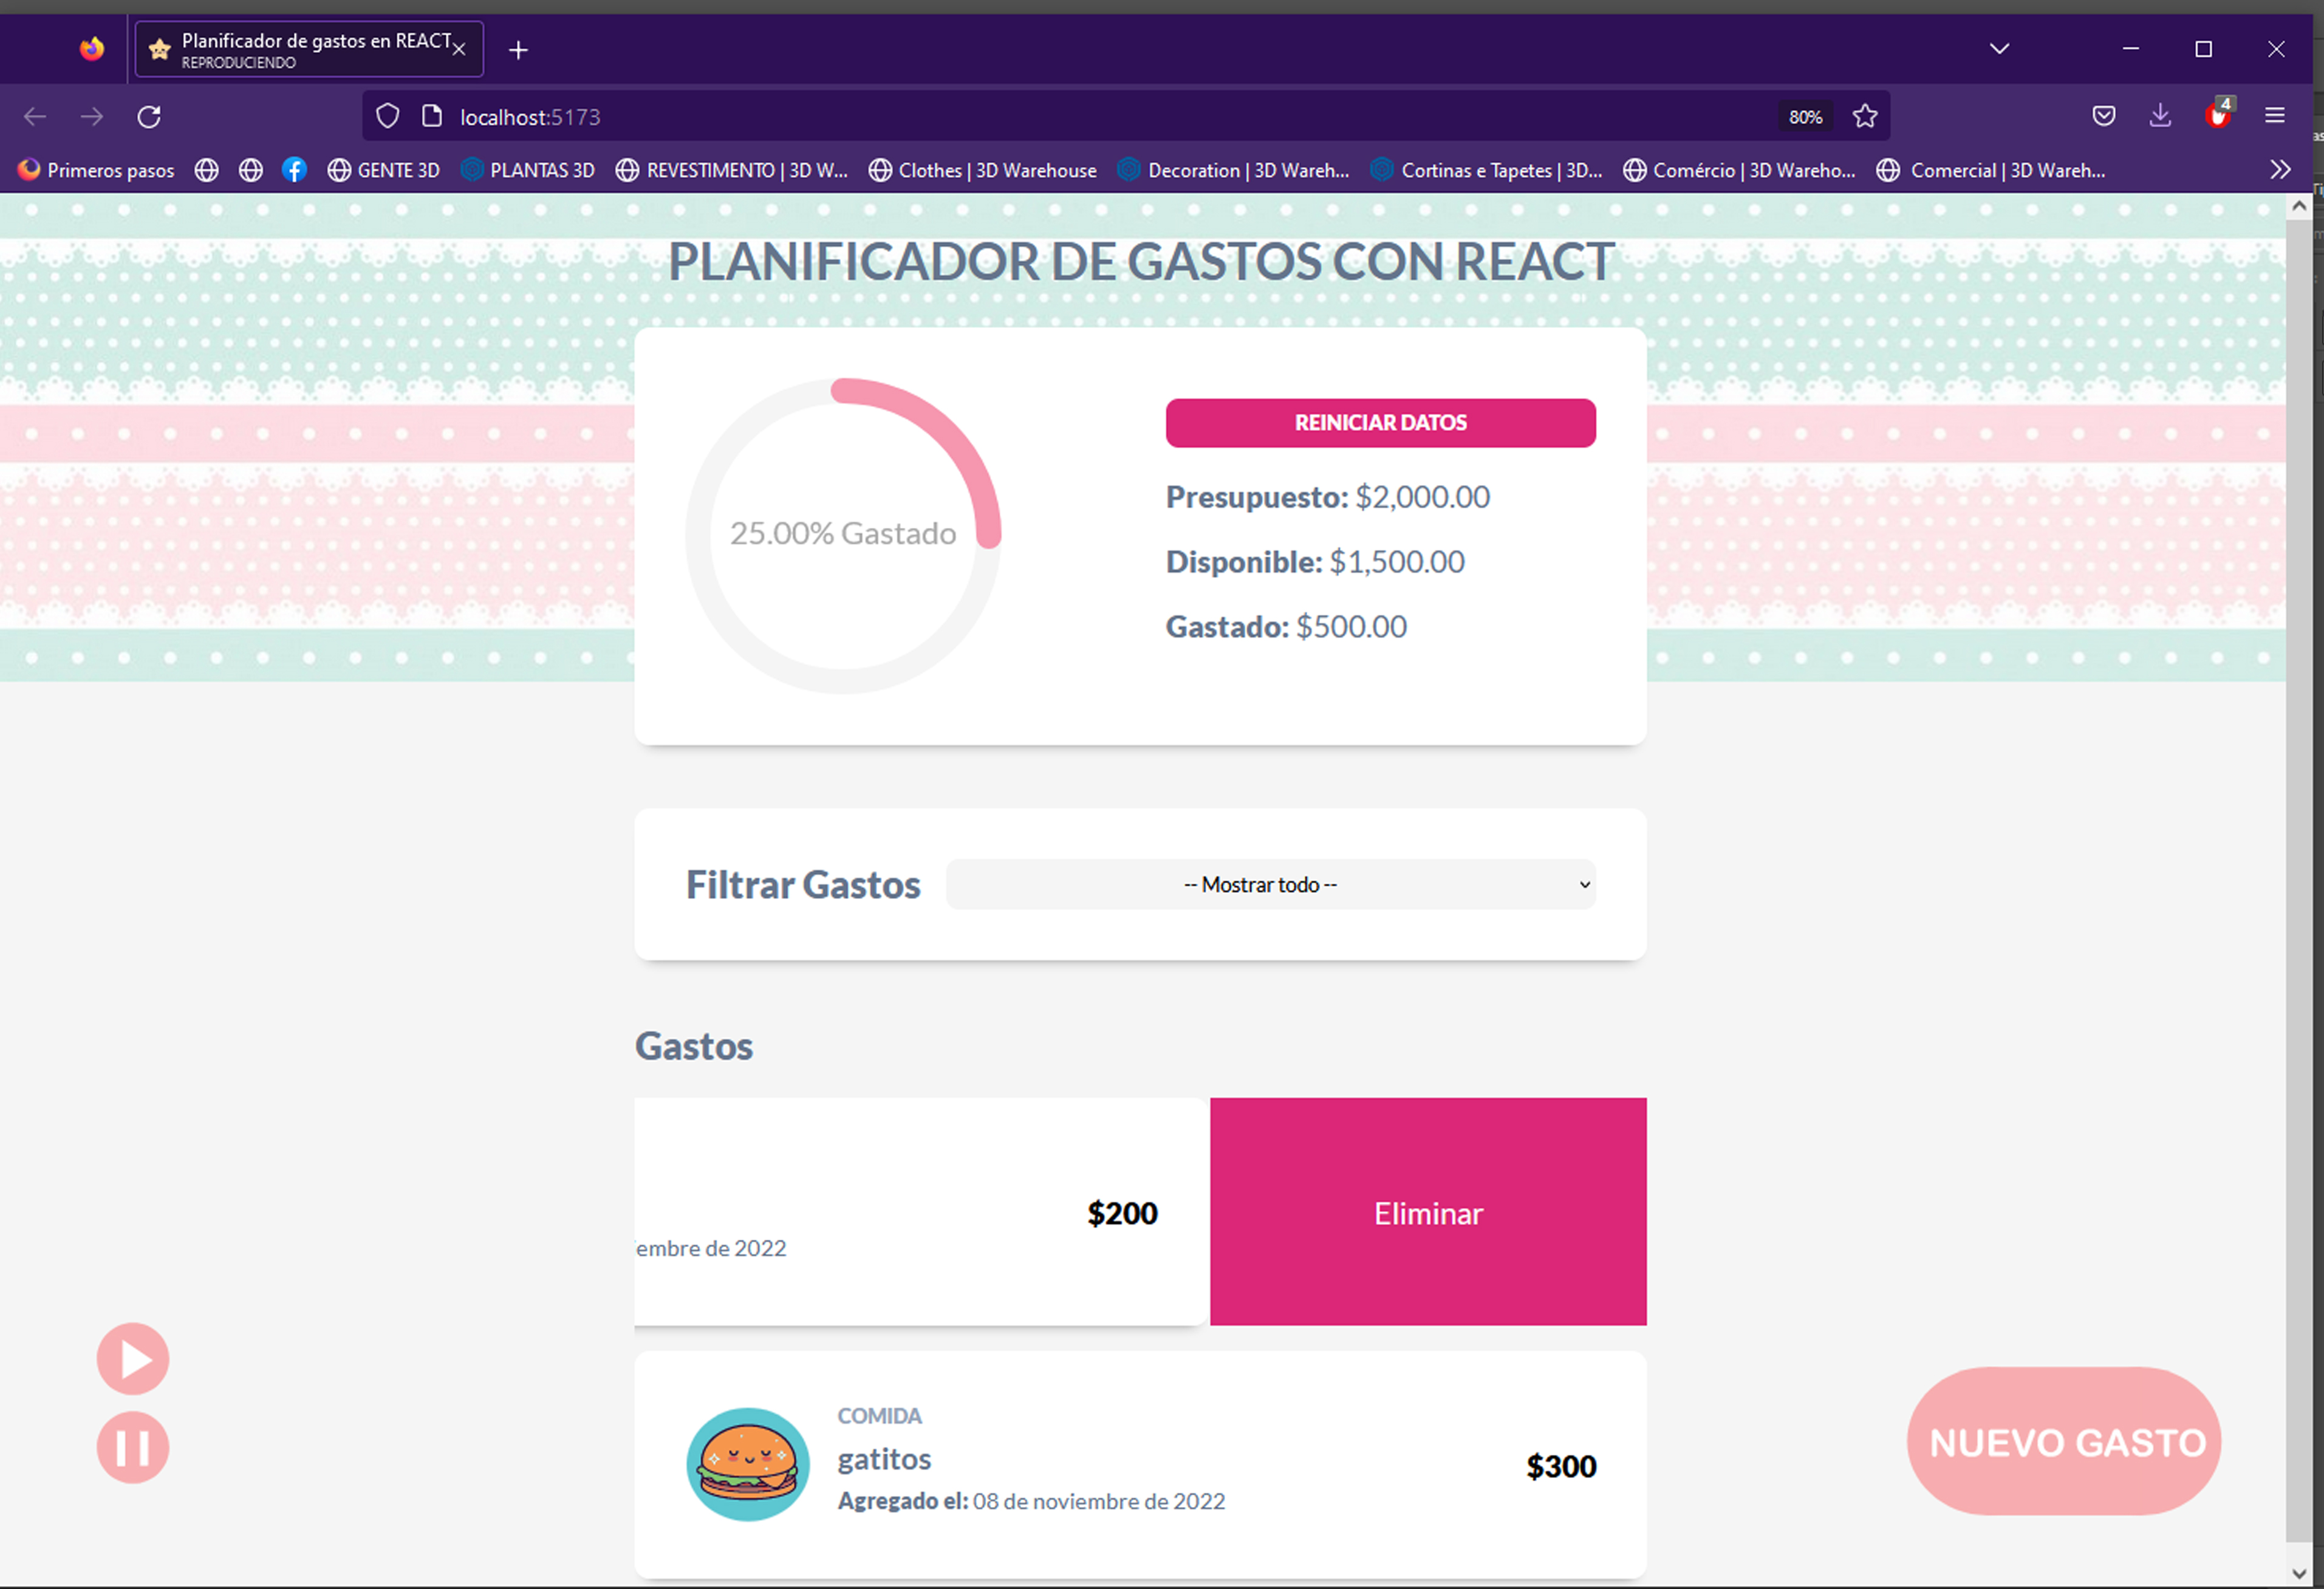Reset the 80% zoom level indicator
Viewport: 2324px width, 1589px height.
[x=1805, y=117]
